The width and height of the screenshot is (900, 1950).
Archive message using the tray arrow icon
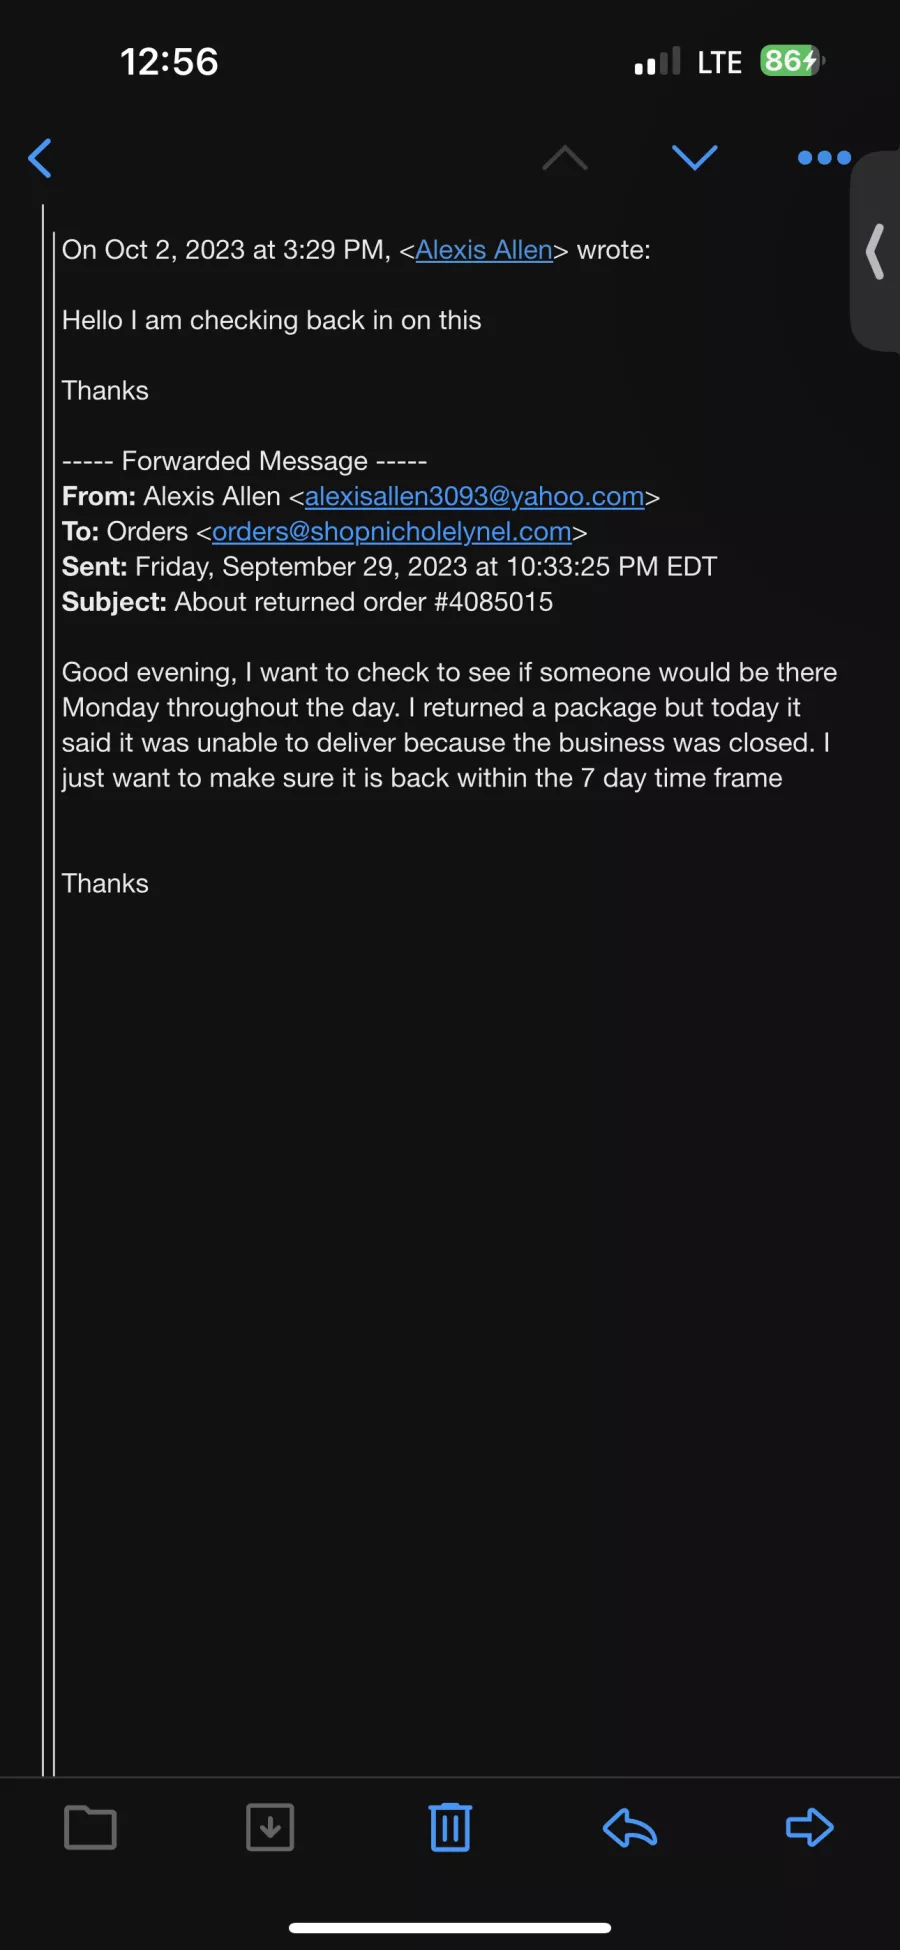pos(270,1828)
